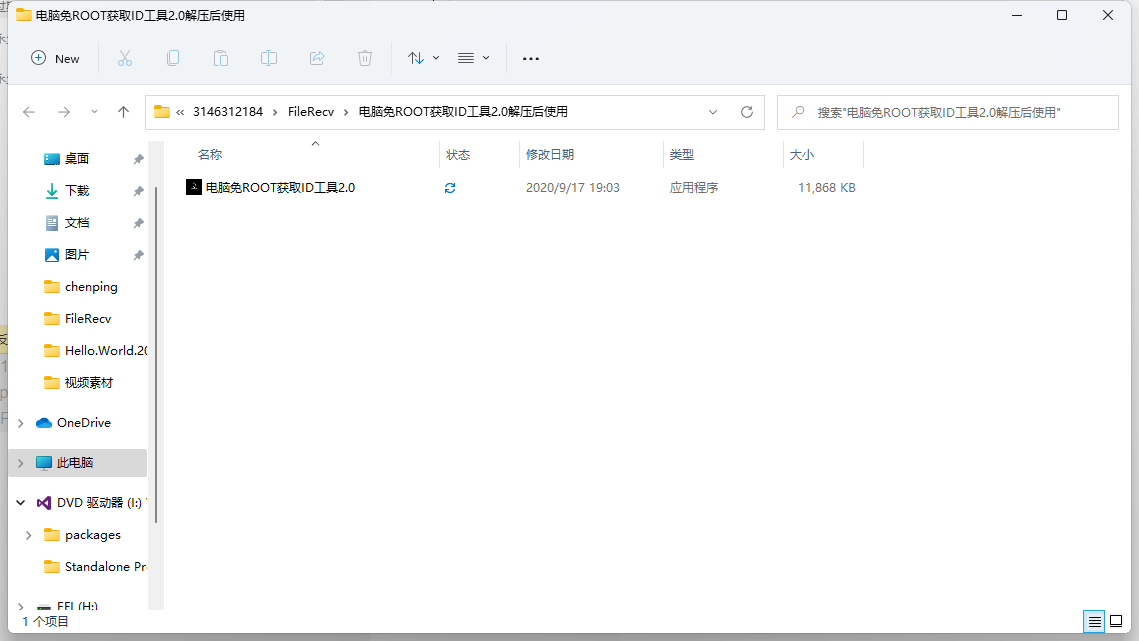Image resolution: width=1139 pixels, height=641 pixels.
Task: Click the sync status icon of the file
Action: 450,188
